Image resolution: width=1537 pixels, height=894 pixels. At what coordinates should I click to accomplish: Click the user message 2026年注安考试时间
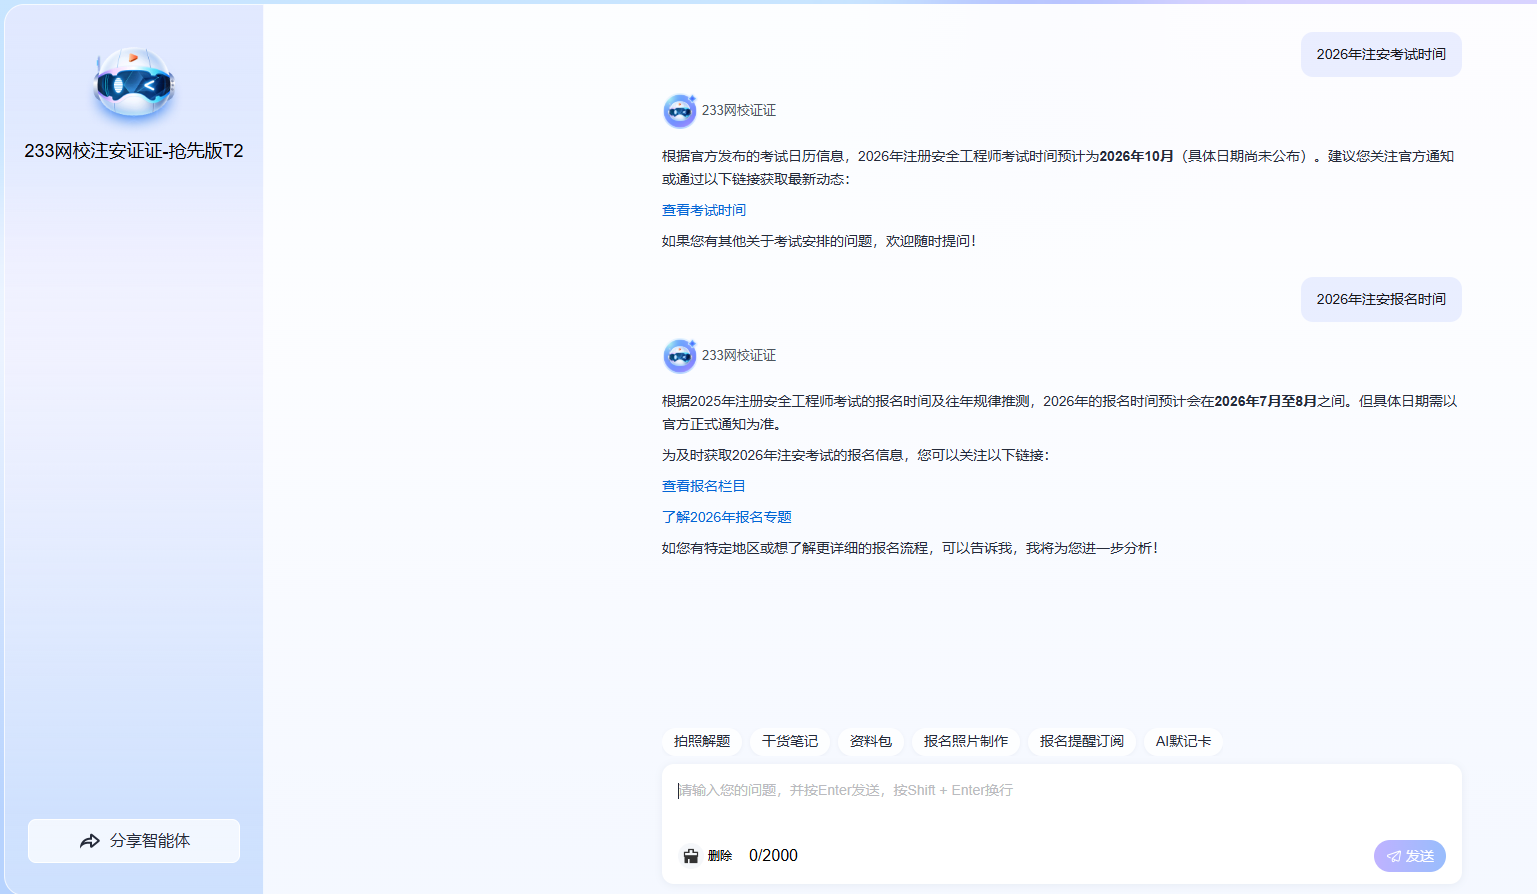1381,54
